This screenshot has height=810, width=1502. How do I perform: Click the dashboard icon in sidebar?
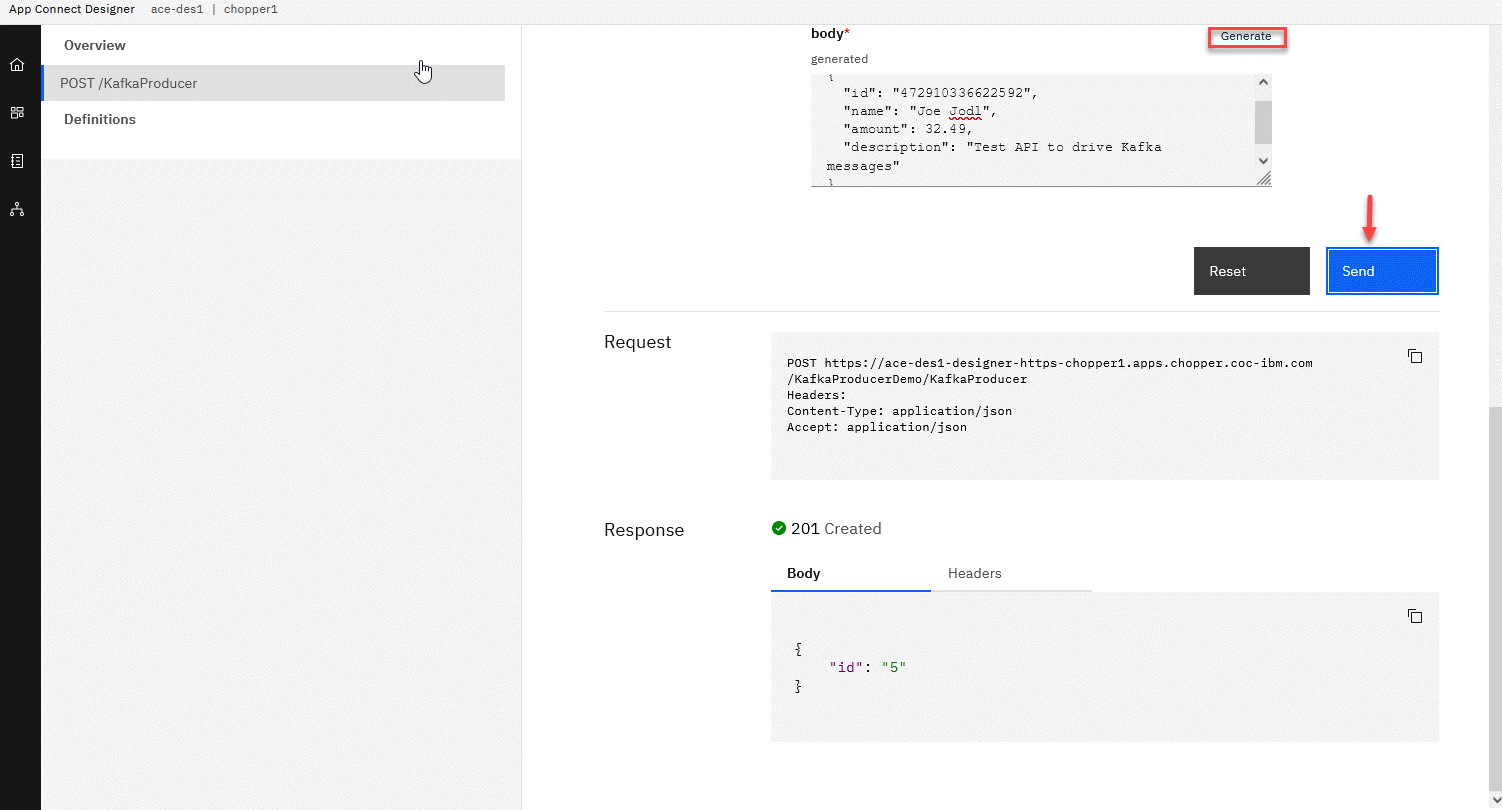pyautogui.click(x=17, y=113)
